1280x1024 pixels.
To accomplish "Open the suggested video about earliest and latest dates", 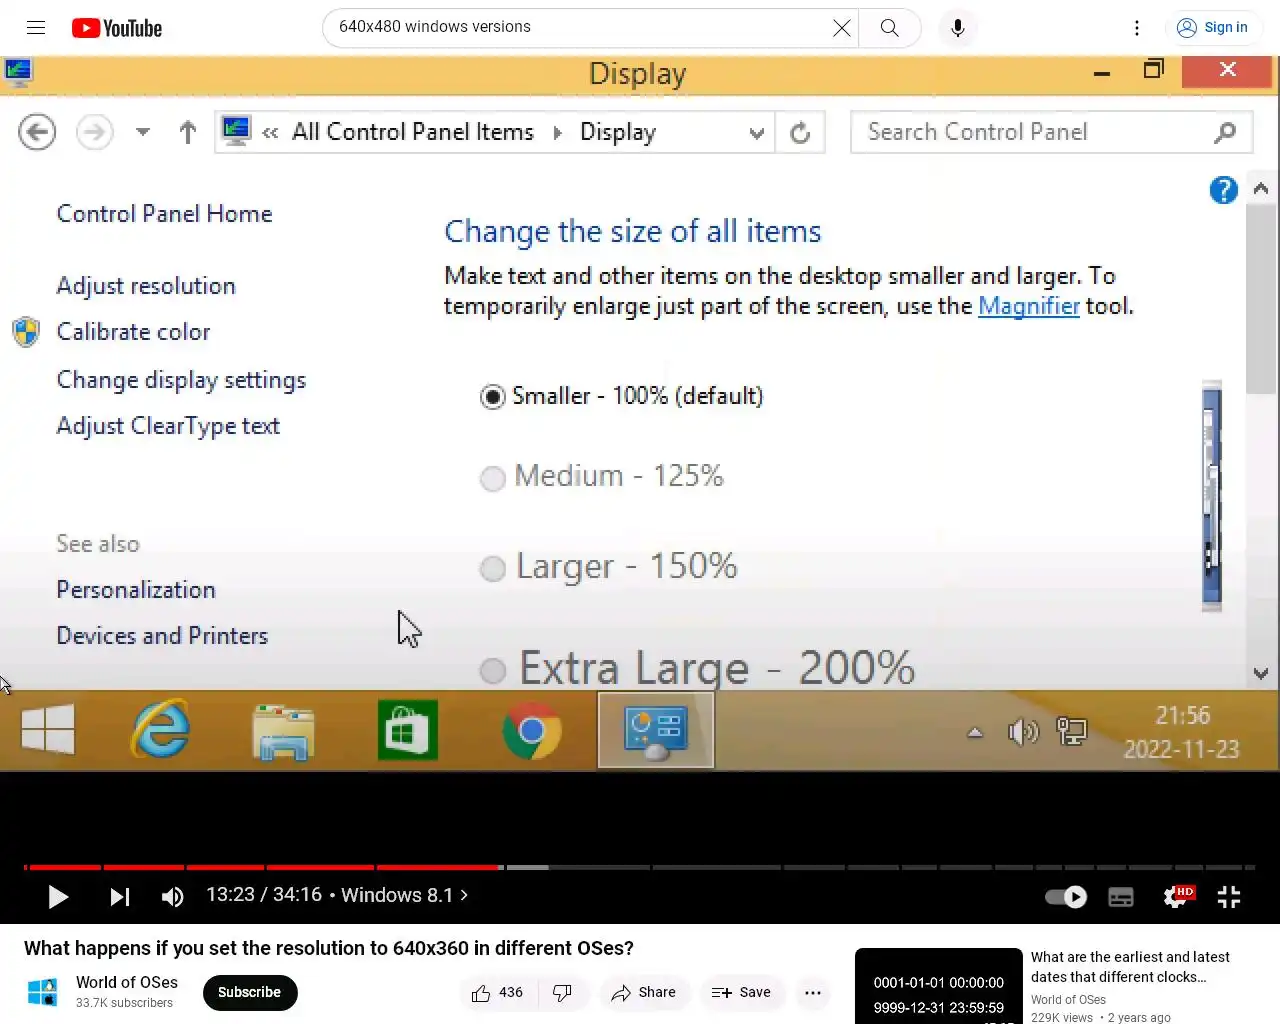I will coord(1130,967).
